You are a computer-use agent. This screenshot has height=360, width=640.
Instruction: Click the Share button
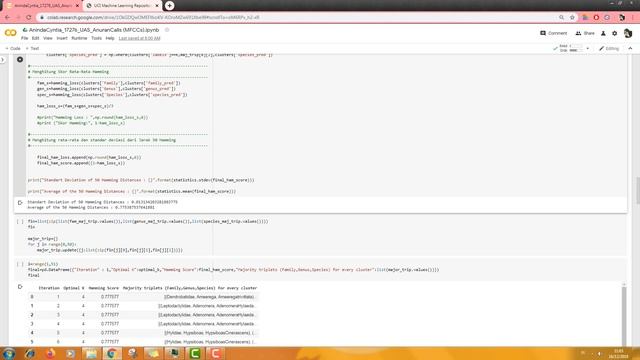585,33
